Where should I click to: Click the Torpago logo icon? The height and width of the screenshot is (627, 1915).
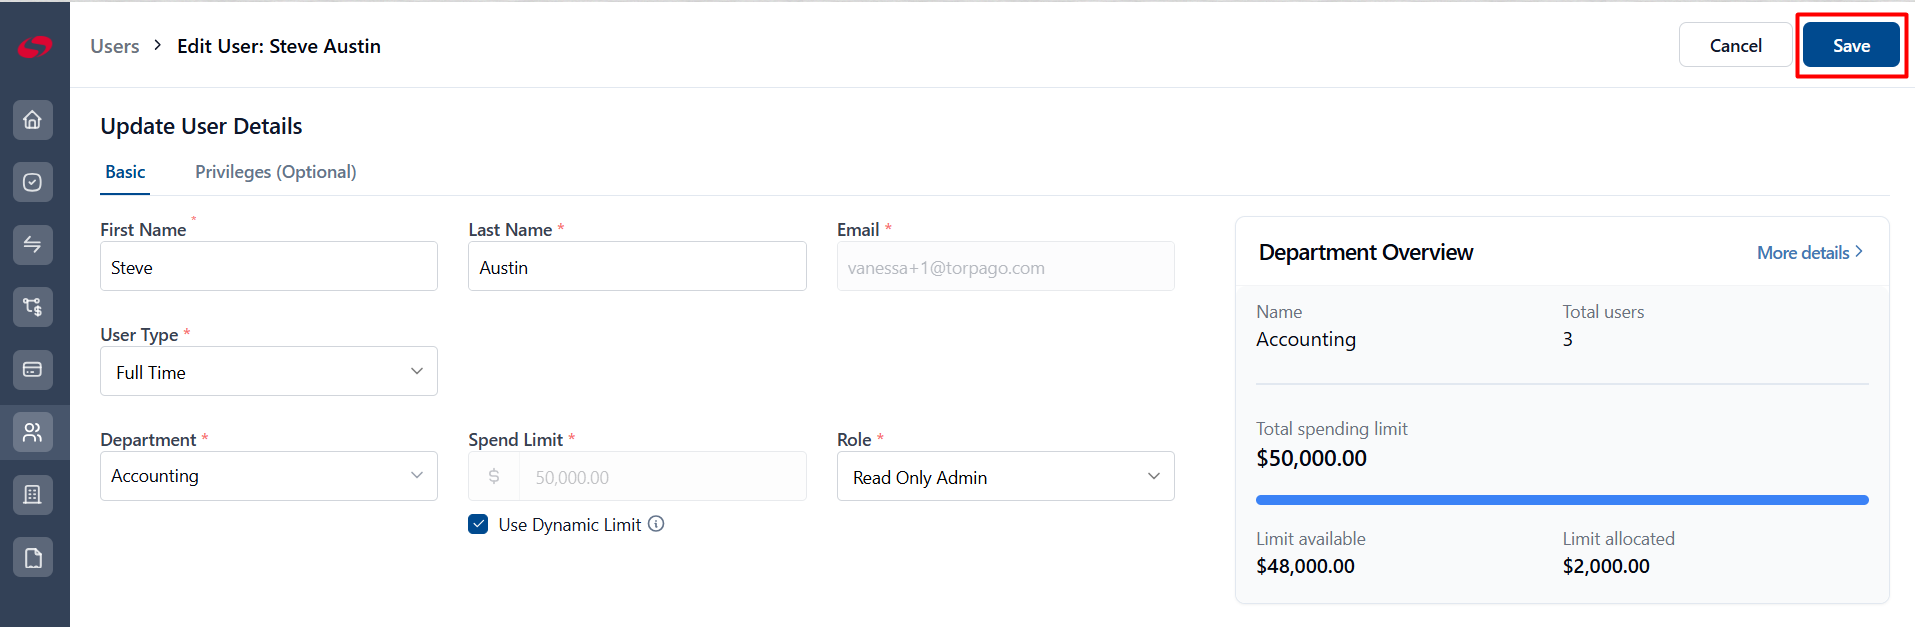pos(34,46)
